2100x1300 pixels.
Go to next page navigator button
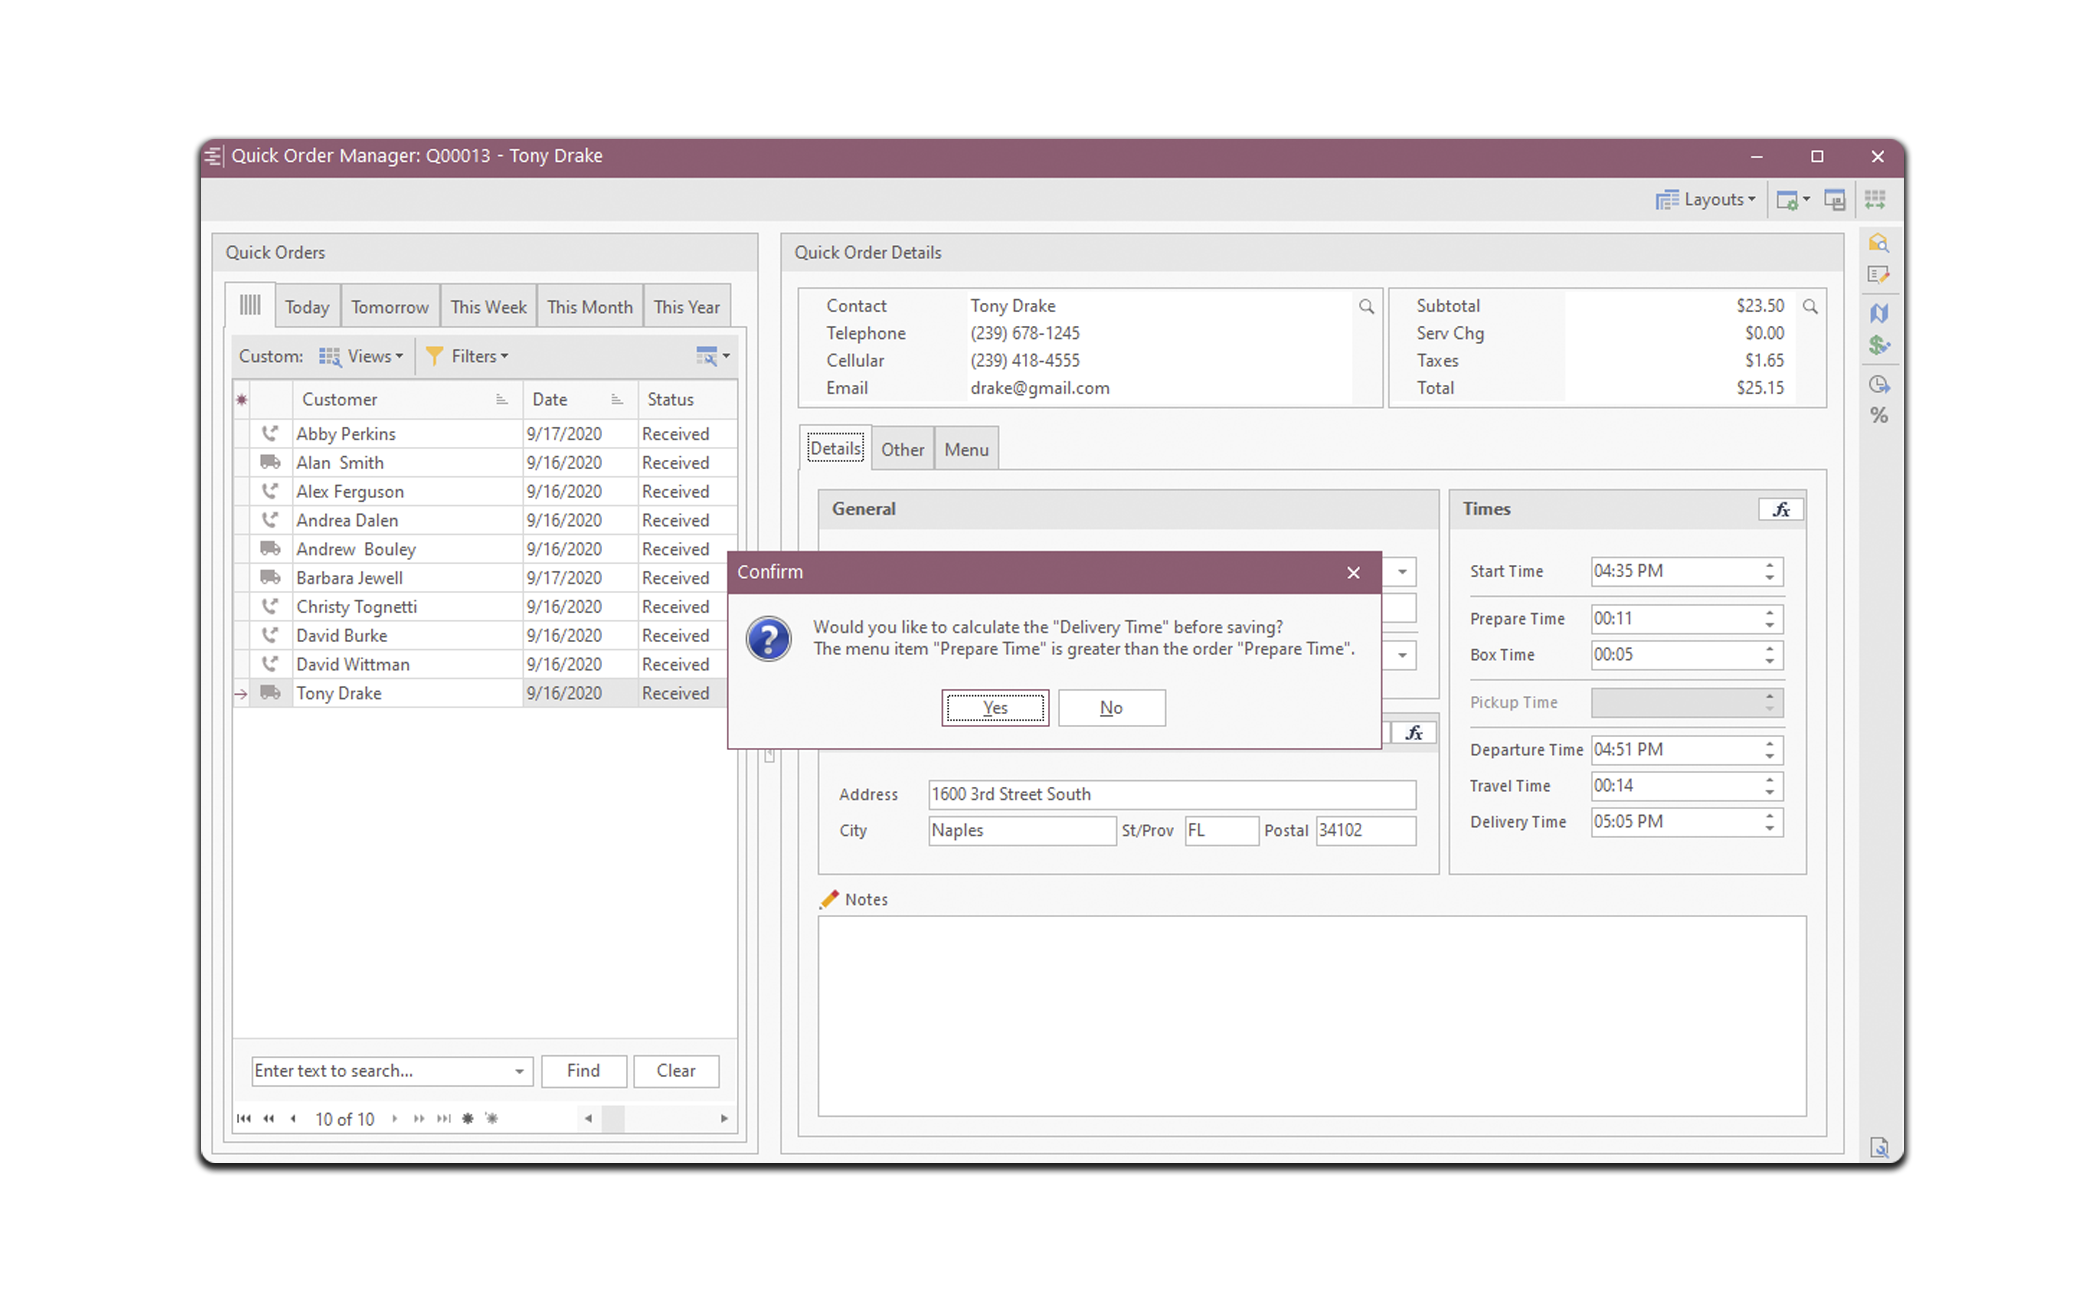click(x=419, y=1119)
